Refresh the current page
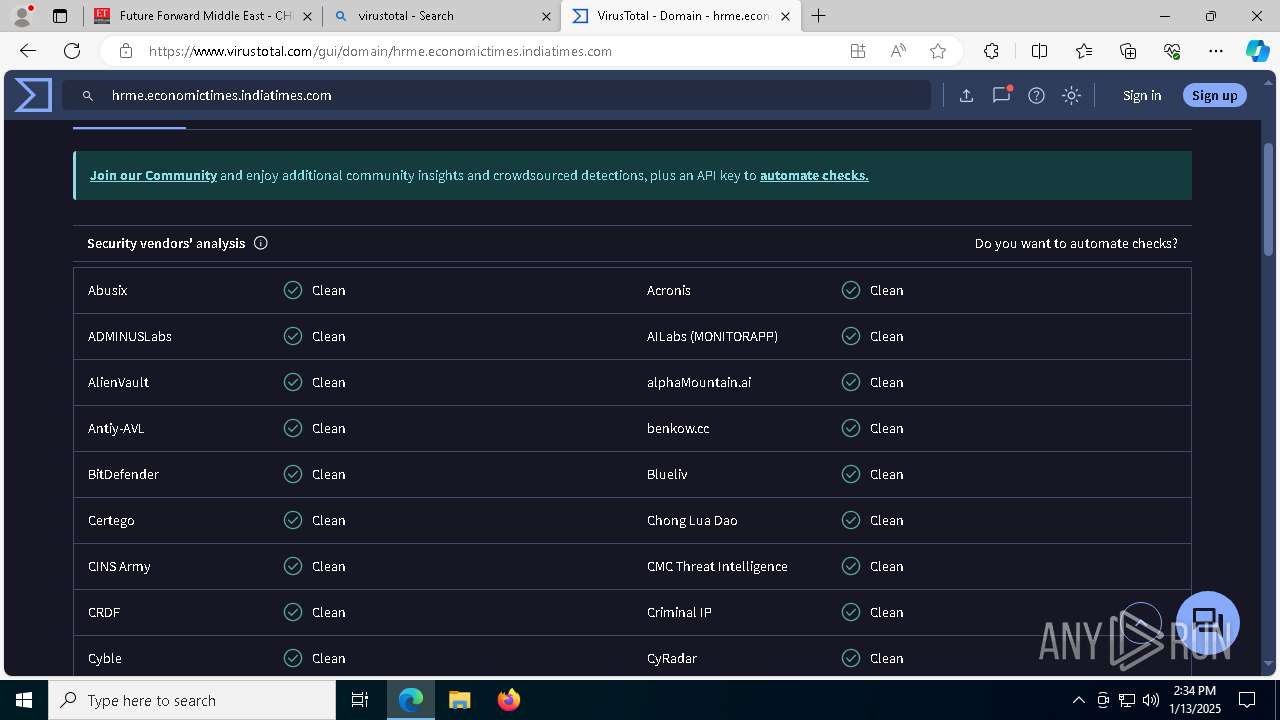Screen dimensions: 1280x720 72,51
